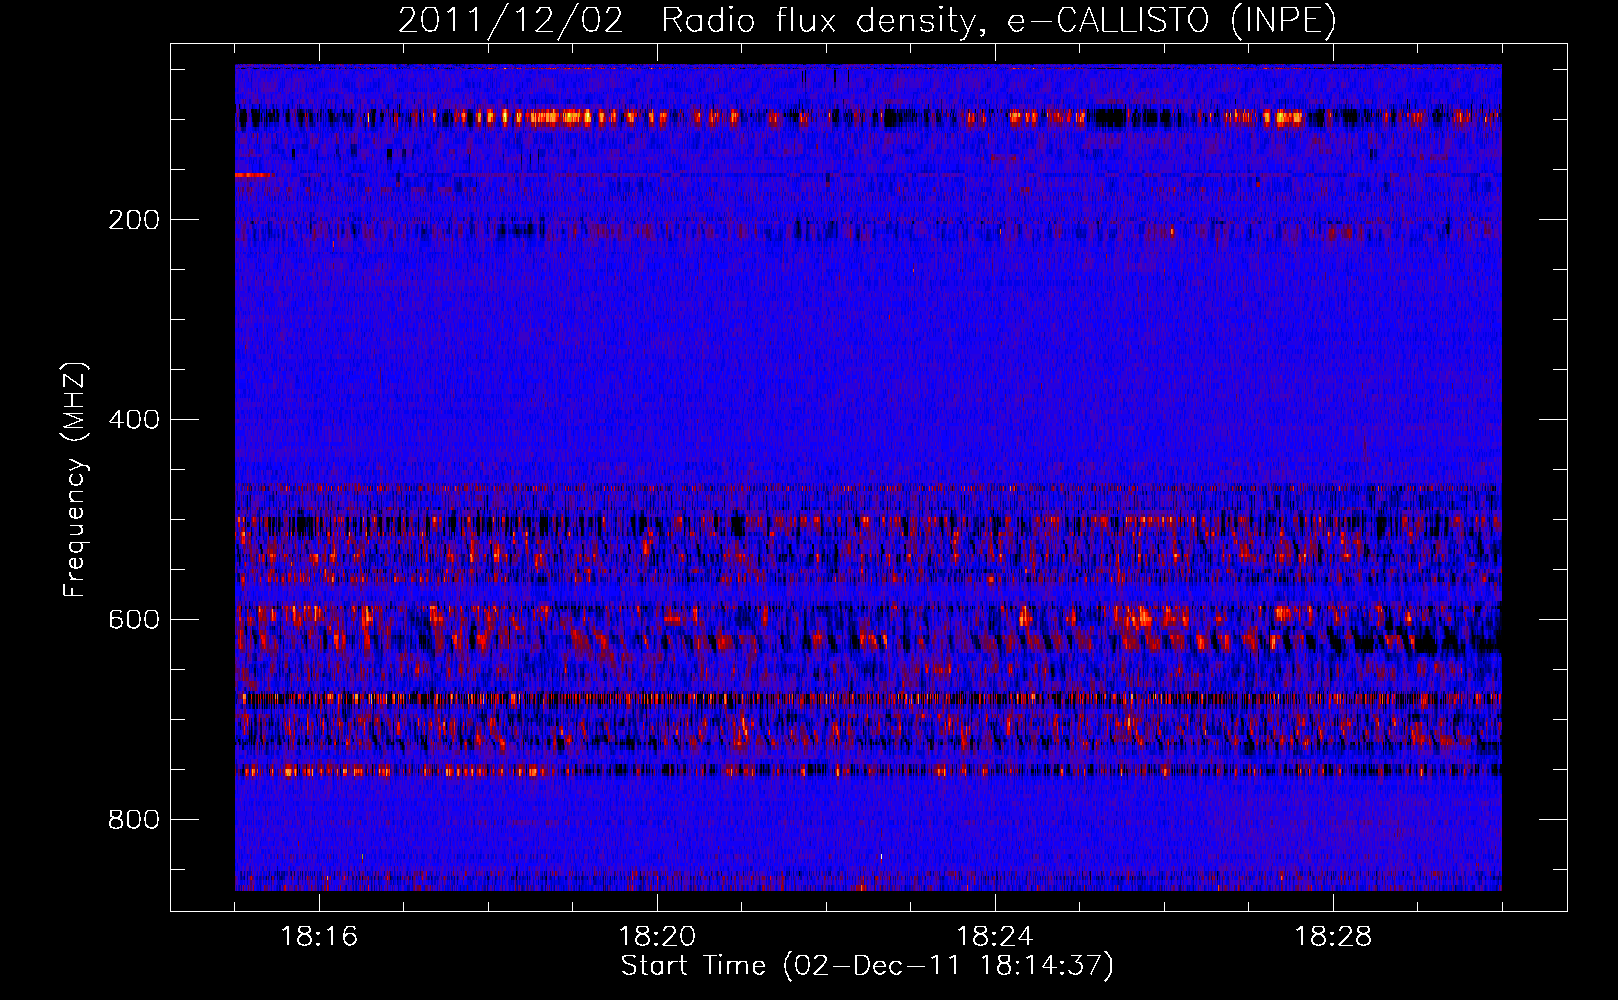Click the 18:28 time tick label

[x=1333, y=937]
